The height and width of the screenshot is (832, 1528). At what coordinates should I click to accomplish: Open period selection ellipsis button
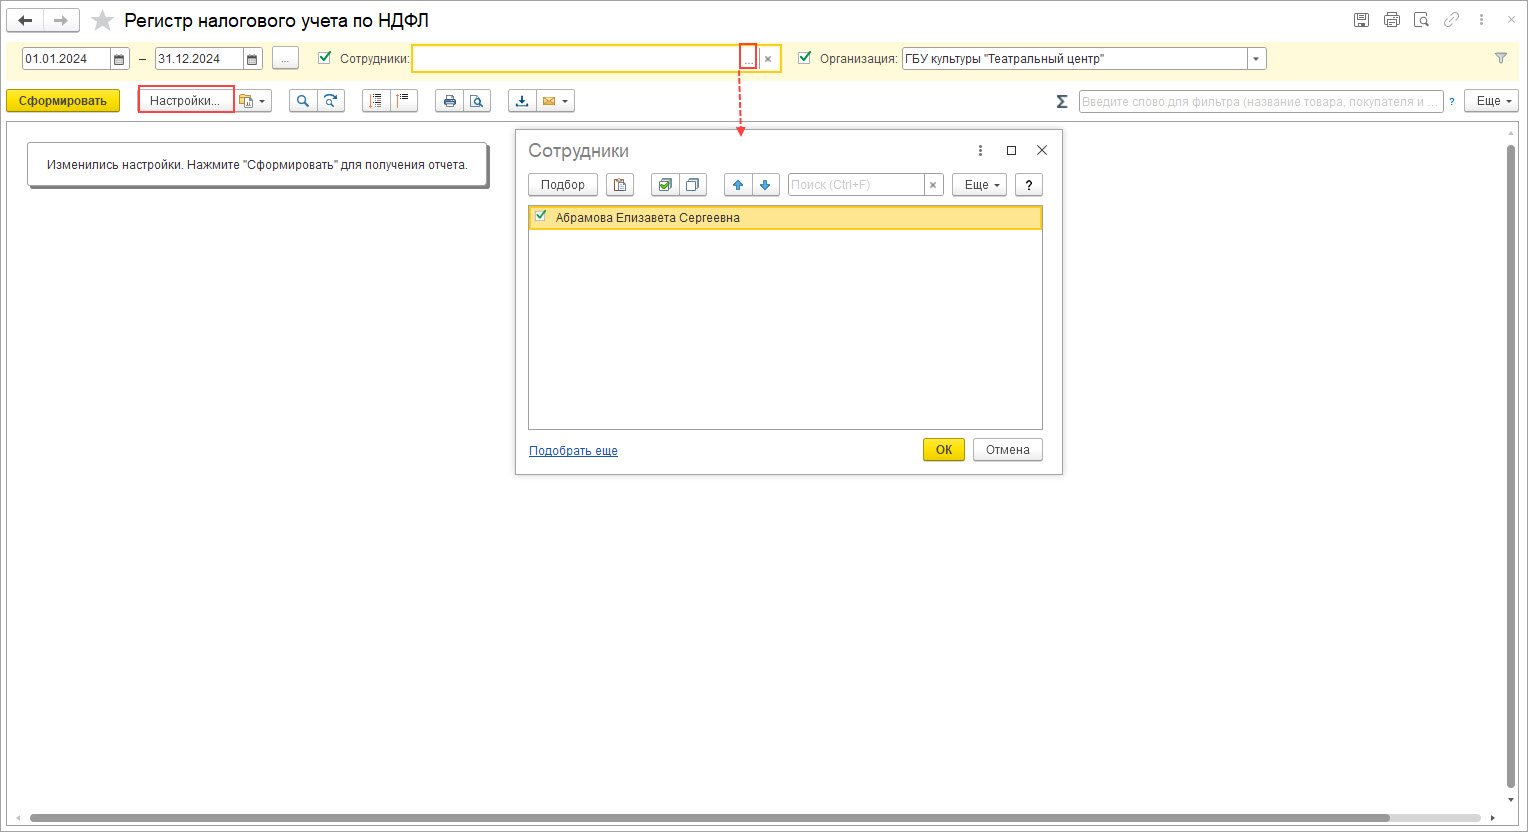point(285,59)
